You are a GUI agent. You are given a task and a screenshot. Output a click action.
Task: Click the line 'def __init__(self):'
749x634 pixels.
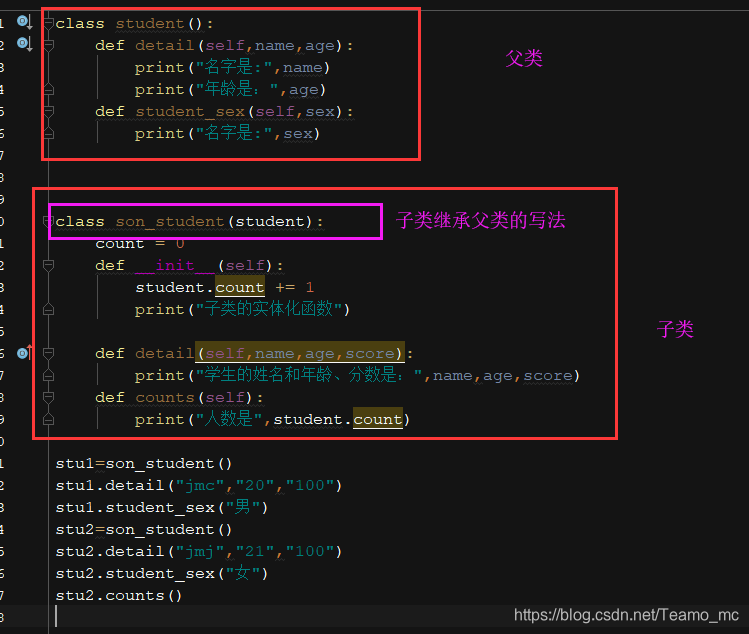point(189,266)
